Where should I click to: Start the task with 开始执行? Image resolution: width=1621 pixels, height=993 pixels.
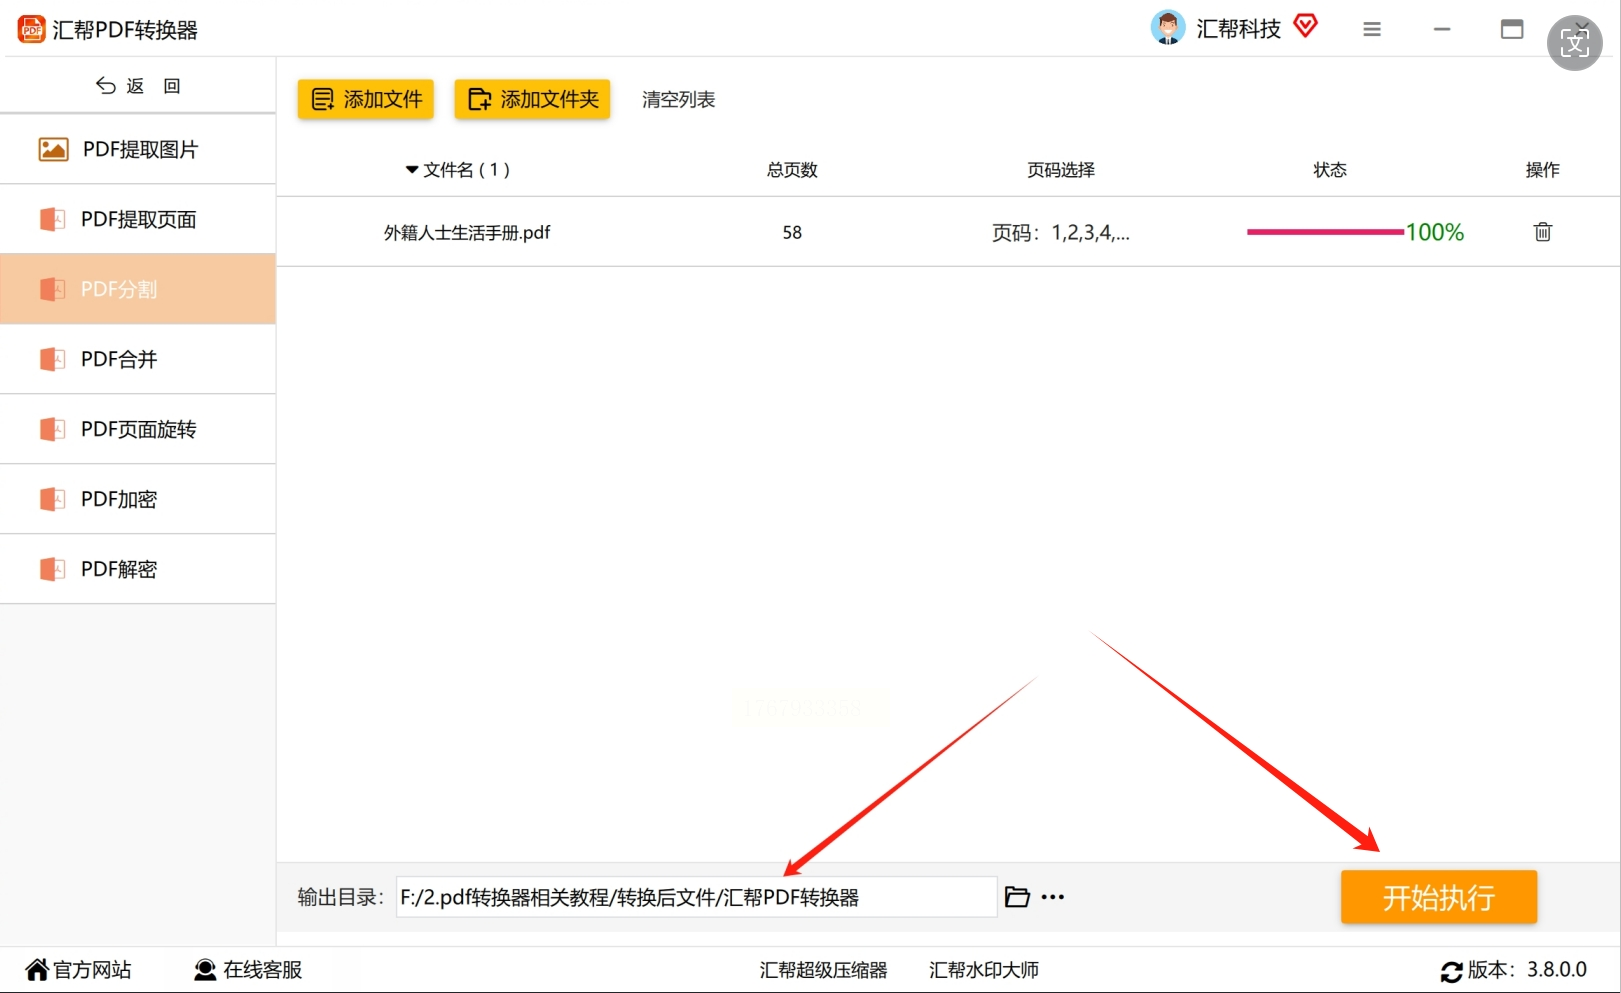click(x=1439, y=897)
